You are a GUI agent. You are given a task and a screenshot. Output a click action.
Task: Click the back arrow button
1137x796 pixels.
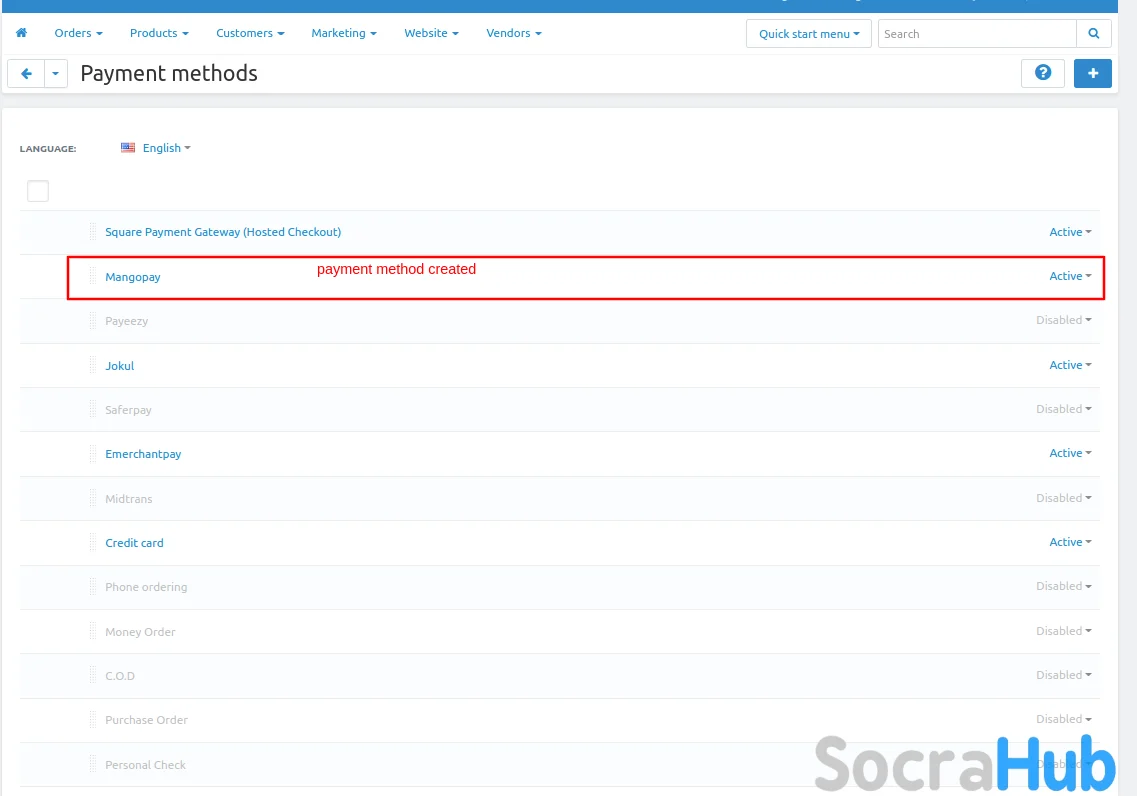[26, 74]
